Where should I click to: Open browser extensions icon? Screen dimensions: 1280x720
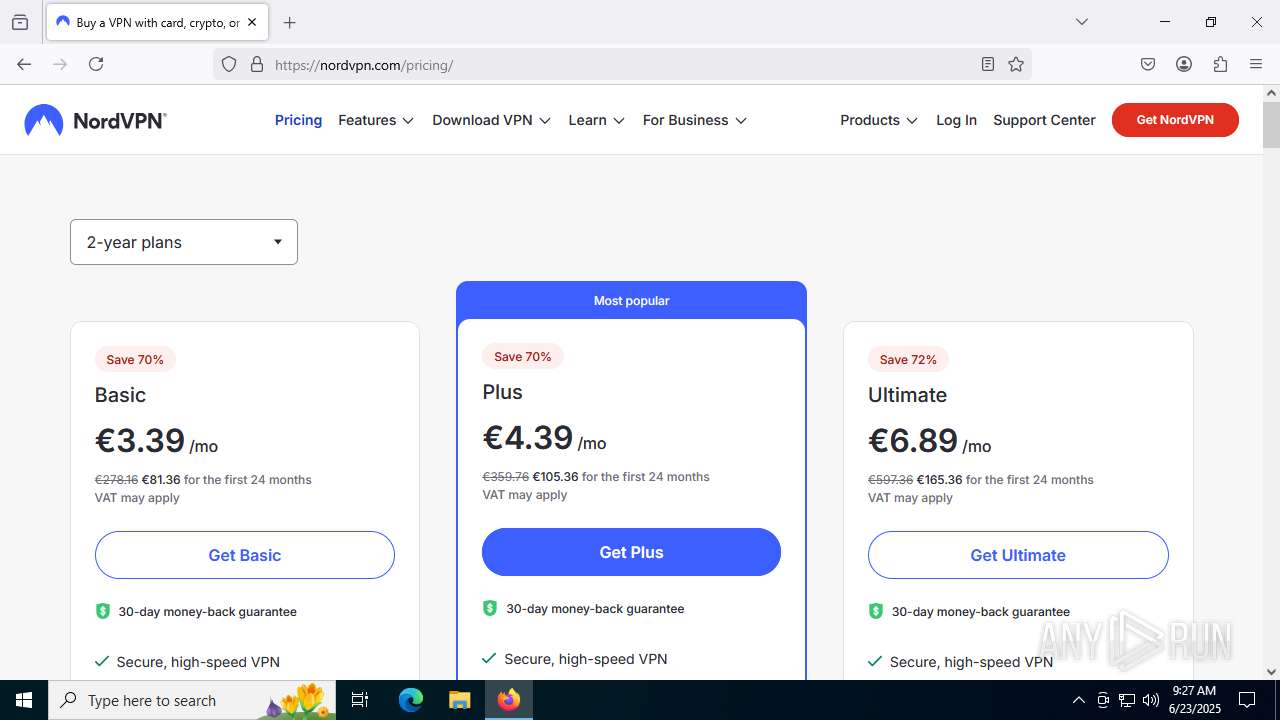(x=1220, y=64)
